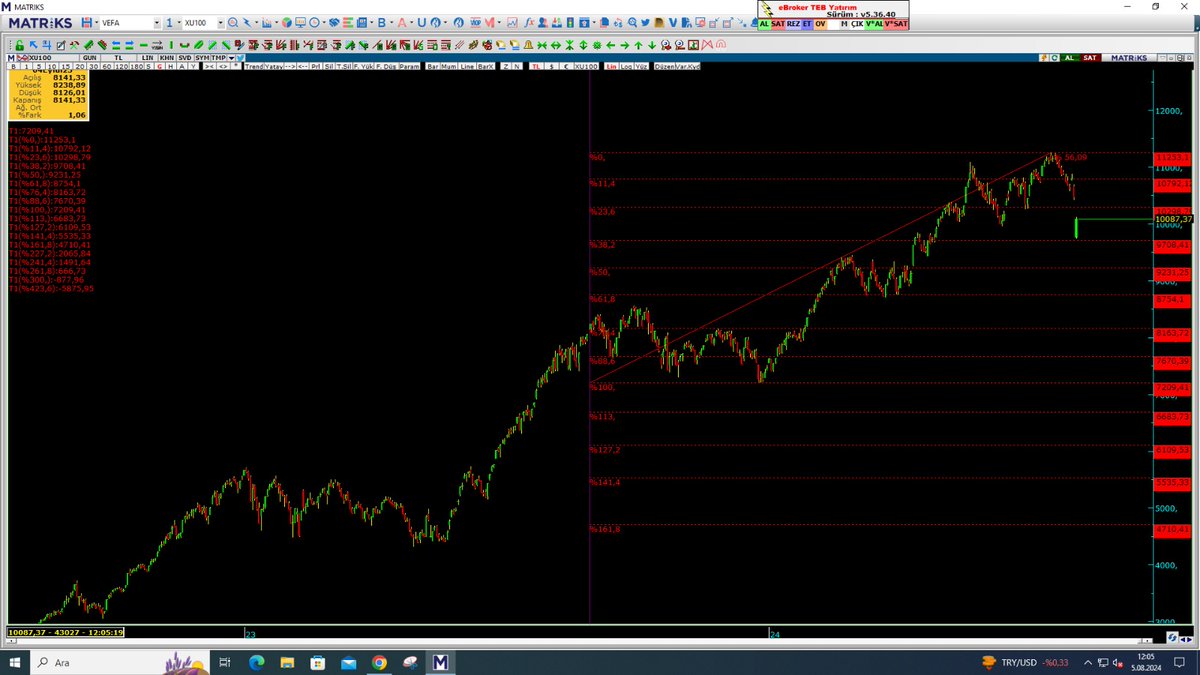Image resolution: width=1200 pixels, height=675 pixels.
Task: Click the small Twitter icon in chart header
Action: point(240,57)
